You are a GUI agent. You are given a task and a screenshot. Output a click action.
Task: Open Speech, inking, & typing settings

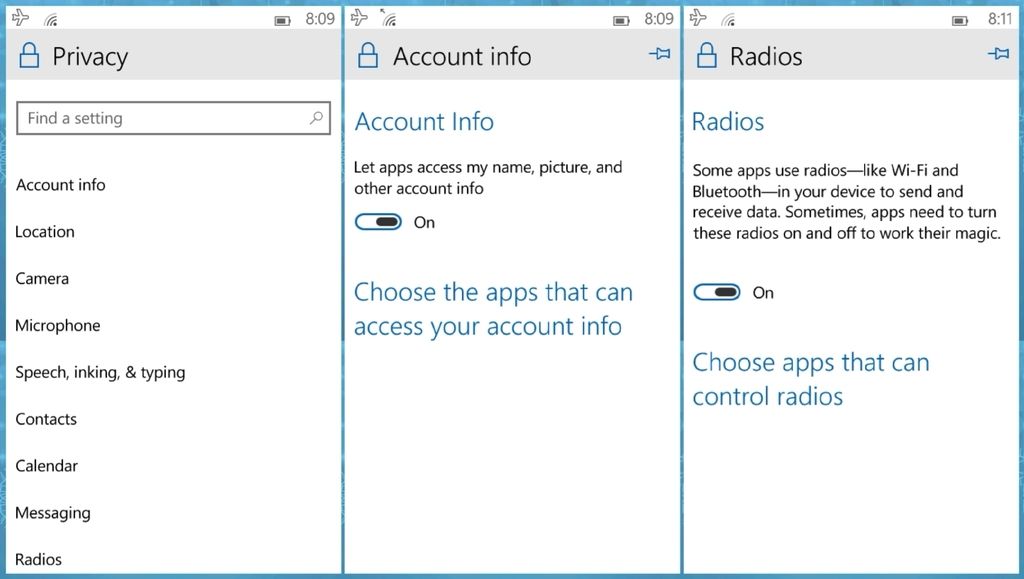coord(100,373)
